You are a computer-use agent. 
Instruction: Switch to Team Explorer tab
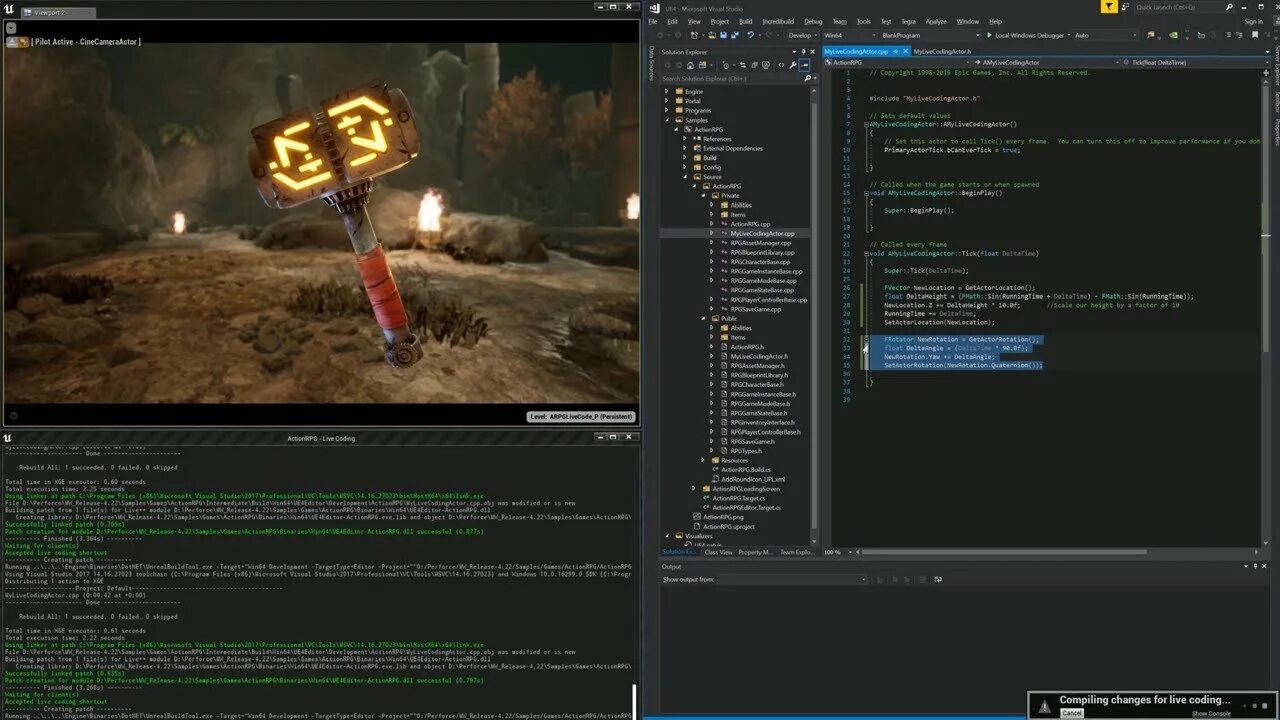tap(797, 552)
